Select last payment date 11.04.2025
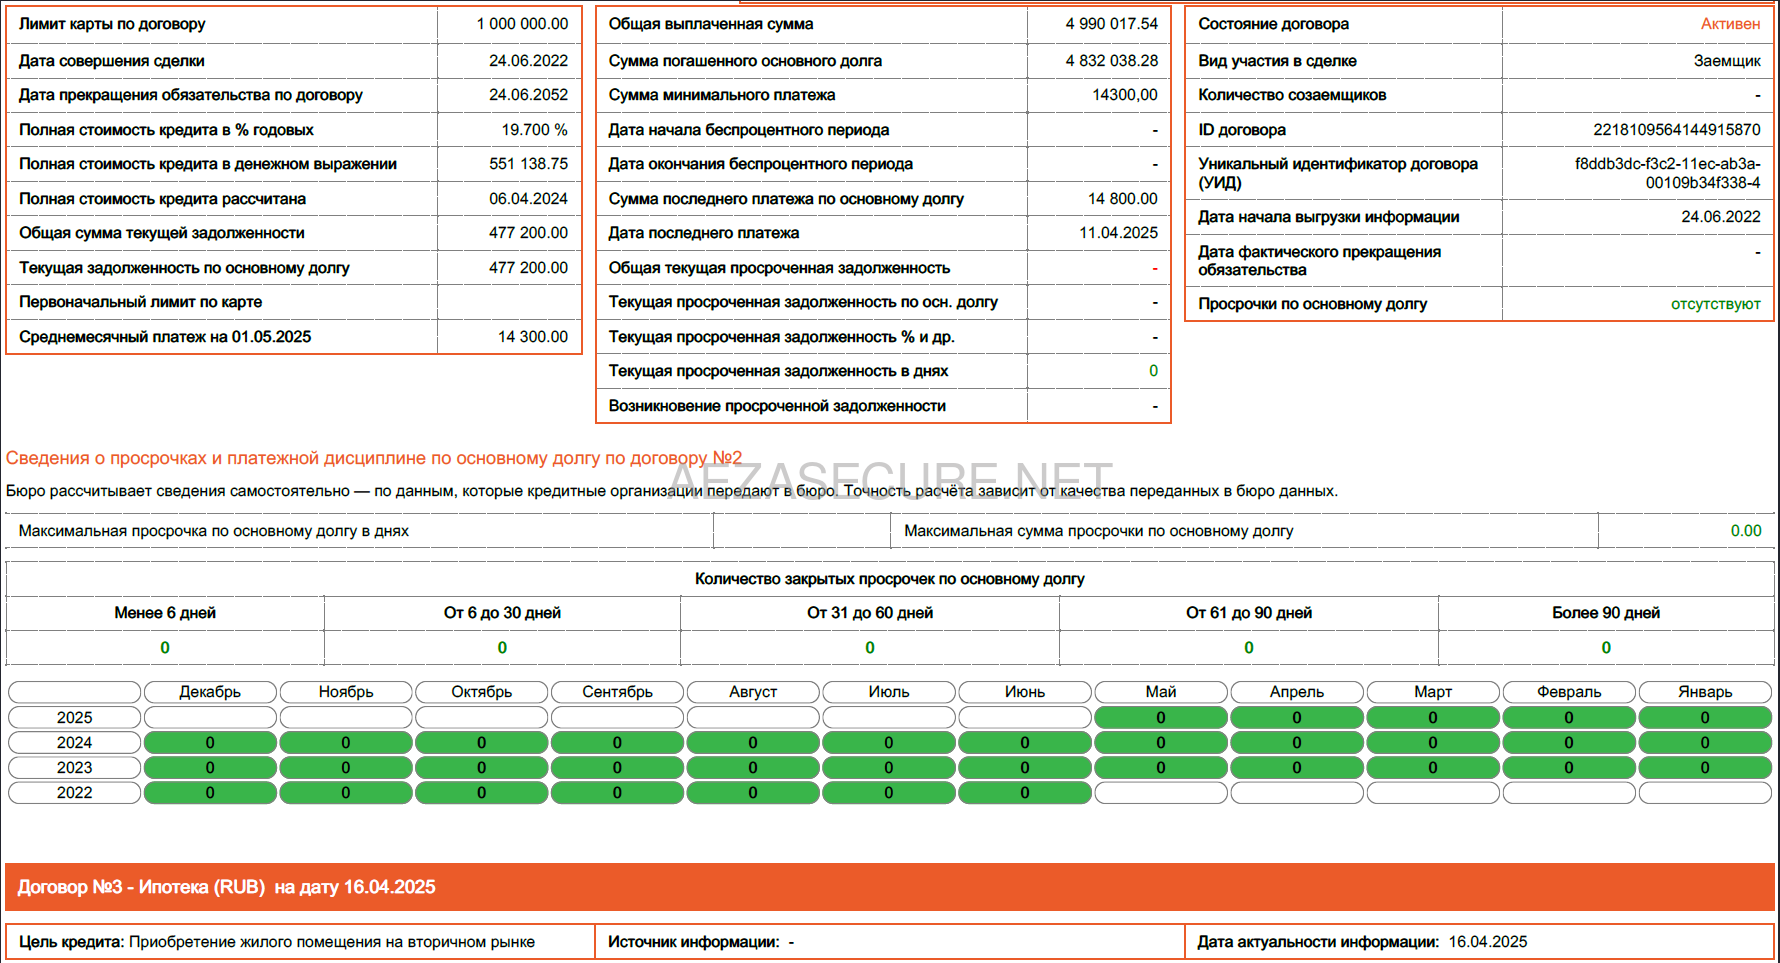 click(x=1118, y=233)
